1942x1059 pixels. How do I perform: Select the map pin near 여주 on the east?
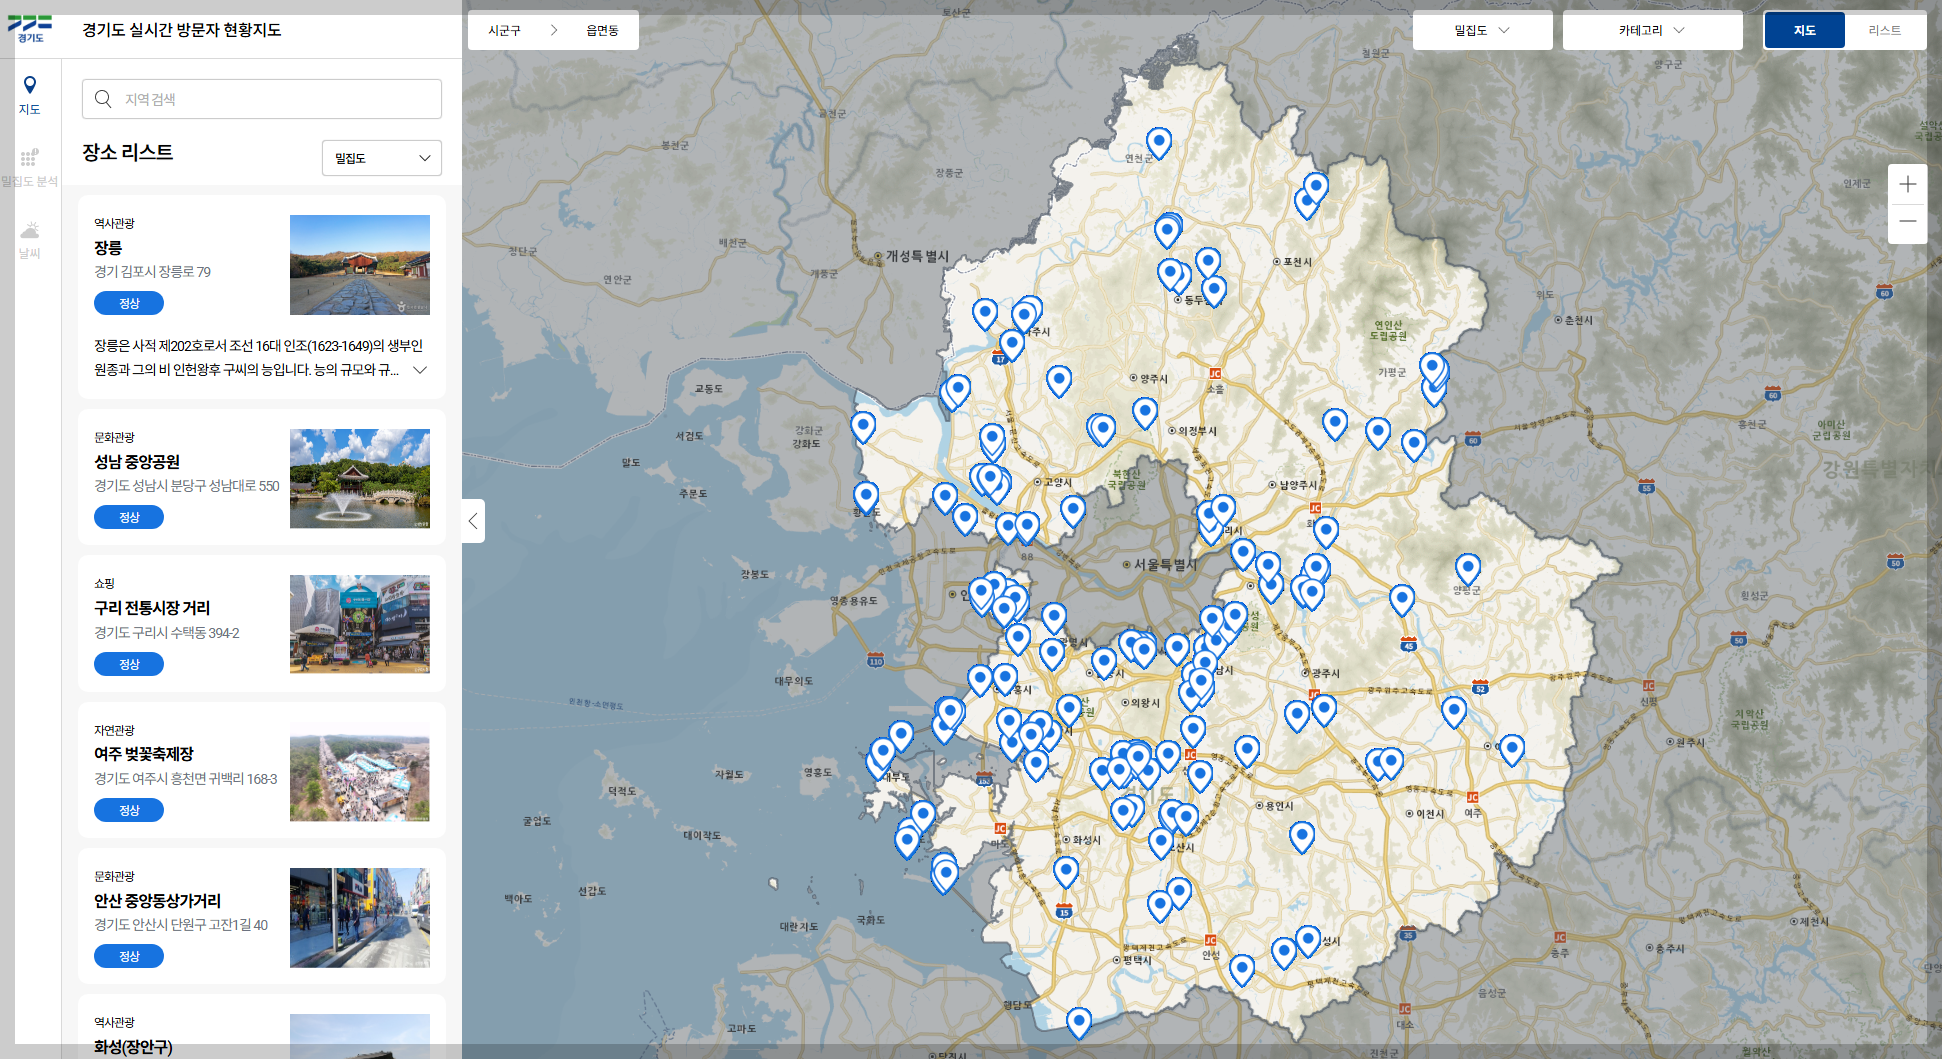click(1512, 748)
